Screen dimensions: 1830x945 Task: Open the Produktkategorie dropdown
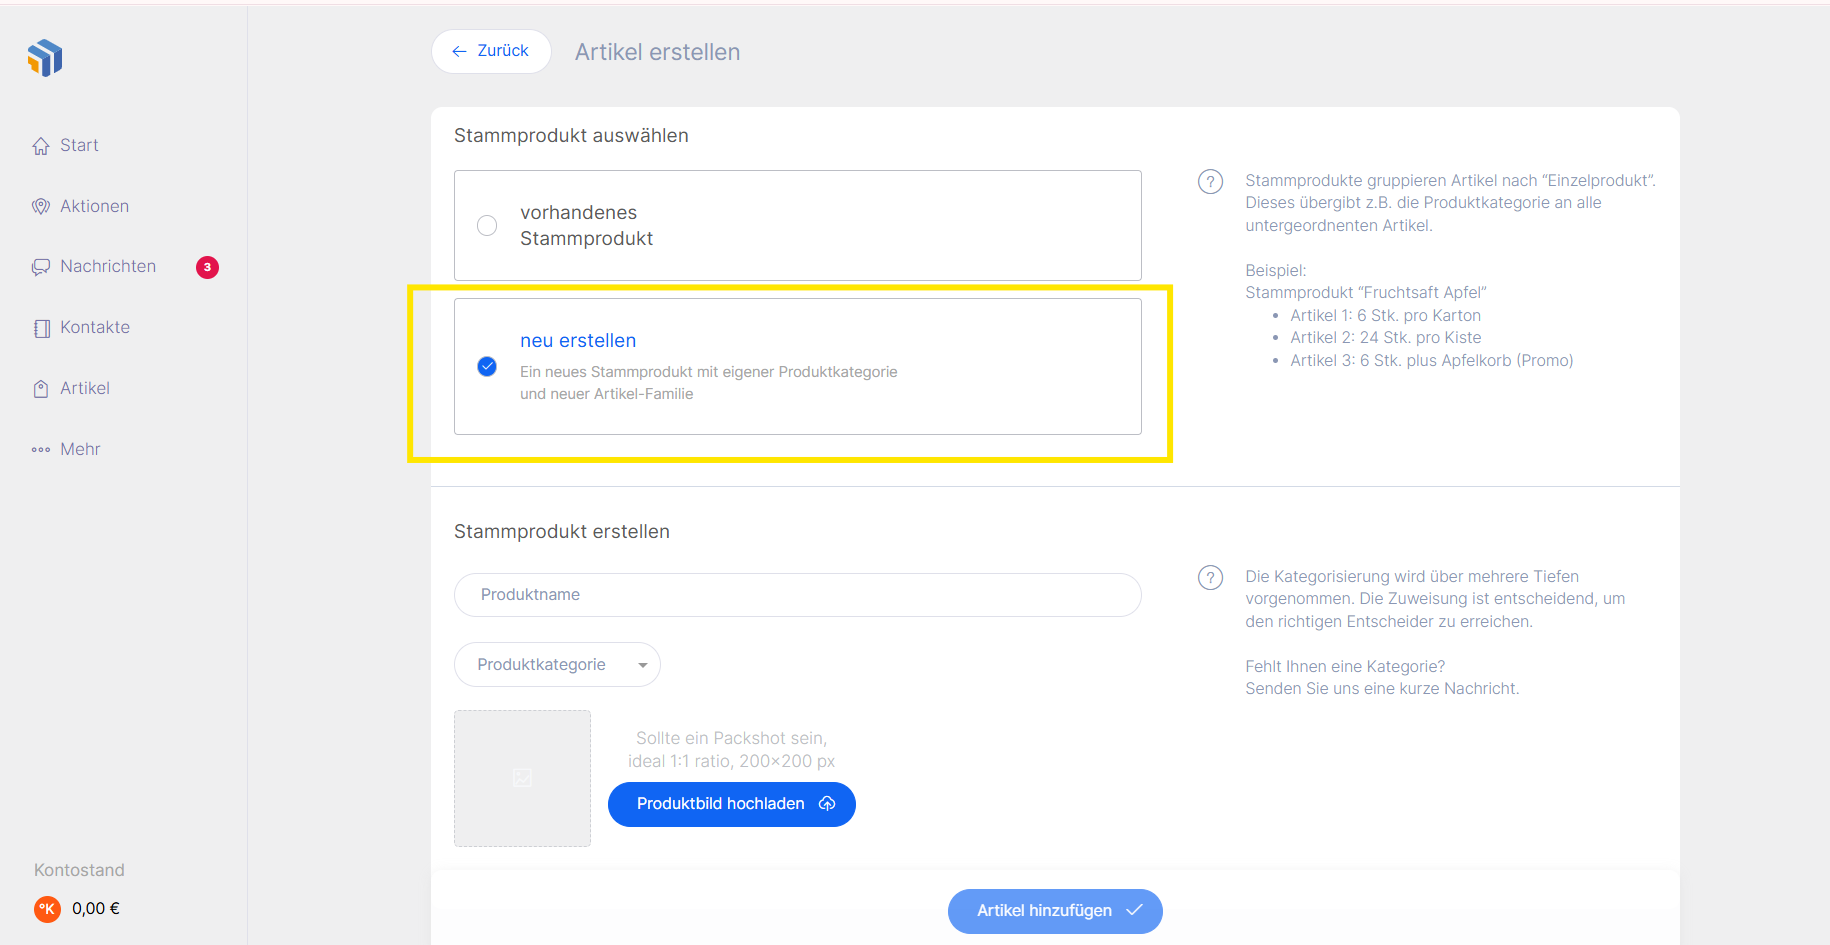[x=557, y=665]
